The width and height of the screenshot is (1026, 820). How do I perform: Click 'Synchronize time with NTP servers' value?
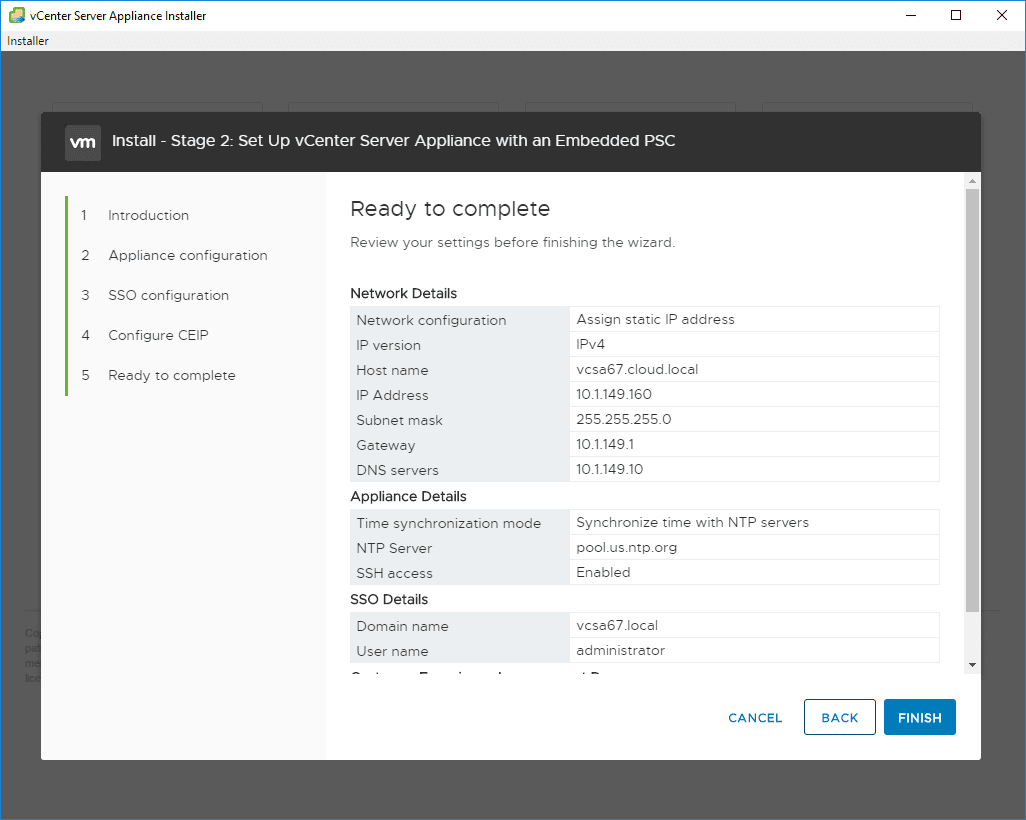pos(692,522)
